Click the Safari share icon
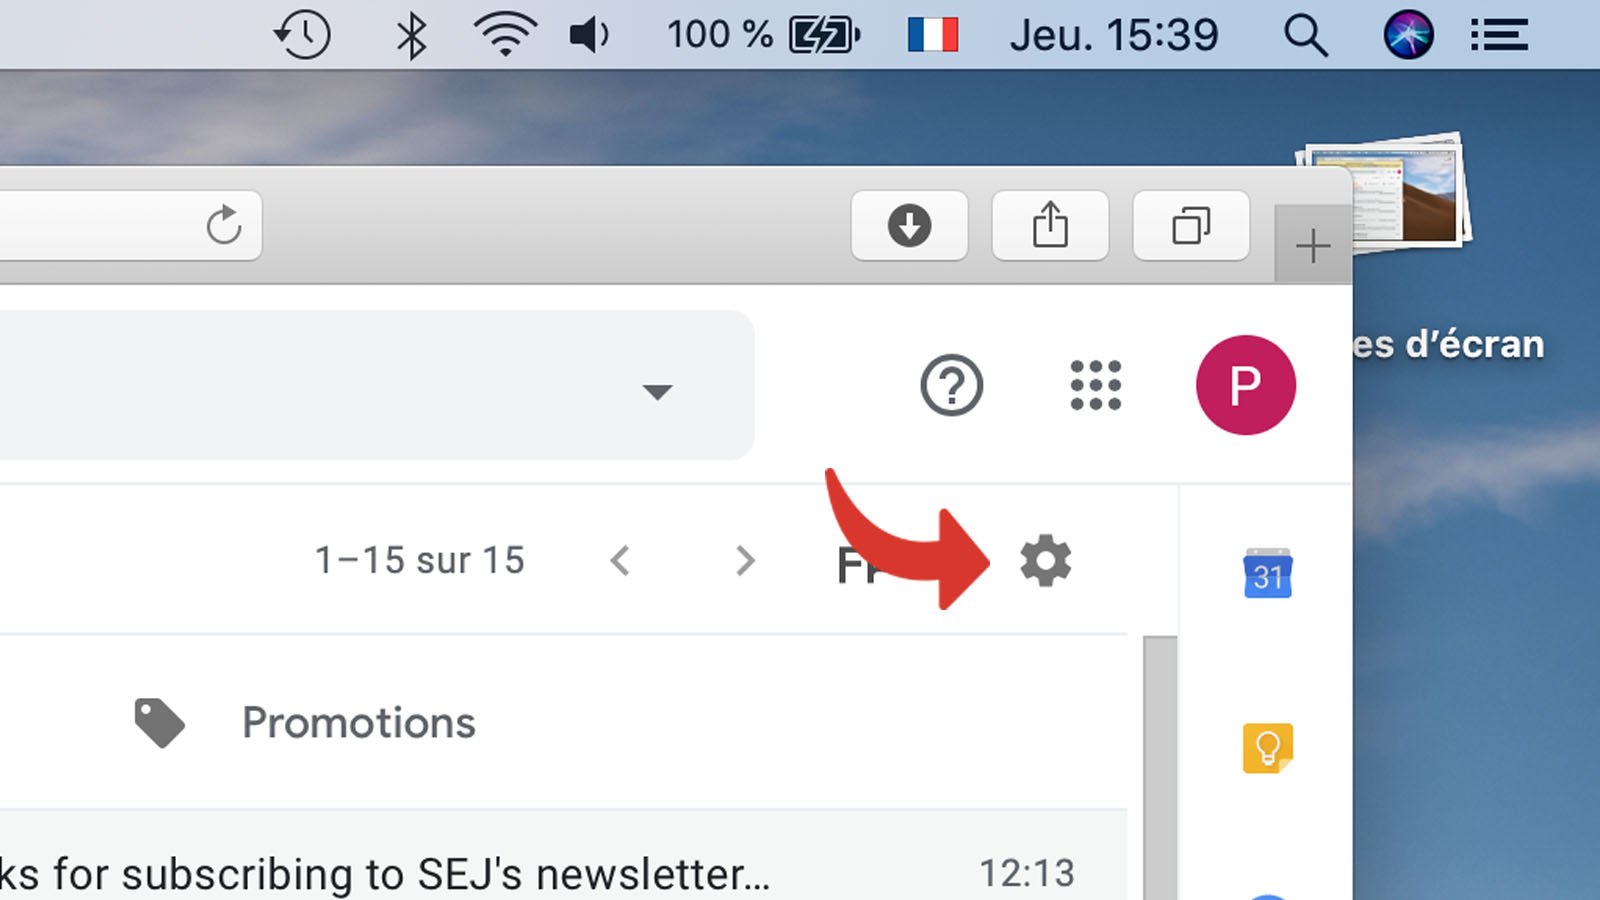Viewport: 1600px width, 900px height. 1049,224
